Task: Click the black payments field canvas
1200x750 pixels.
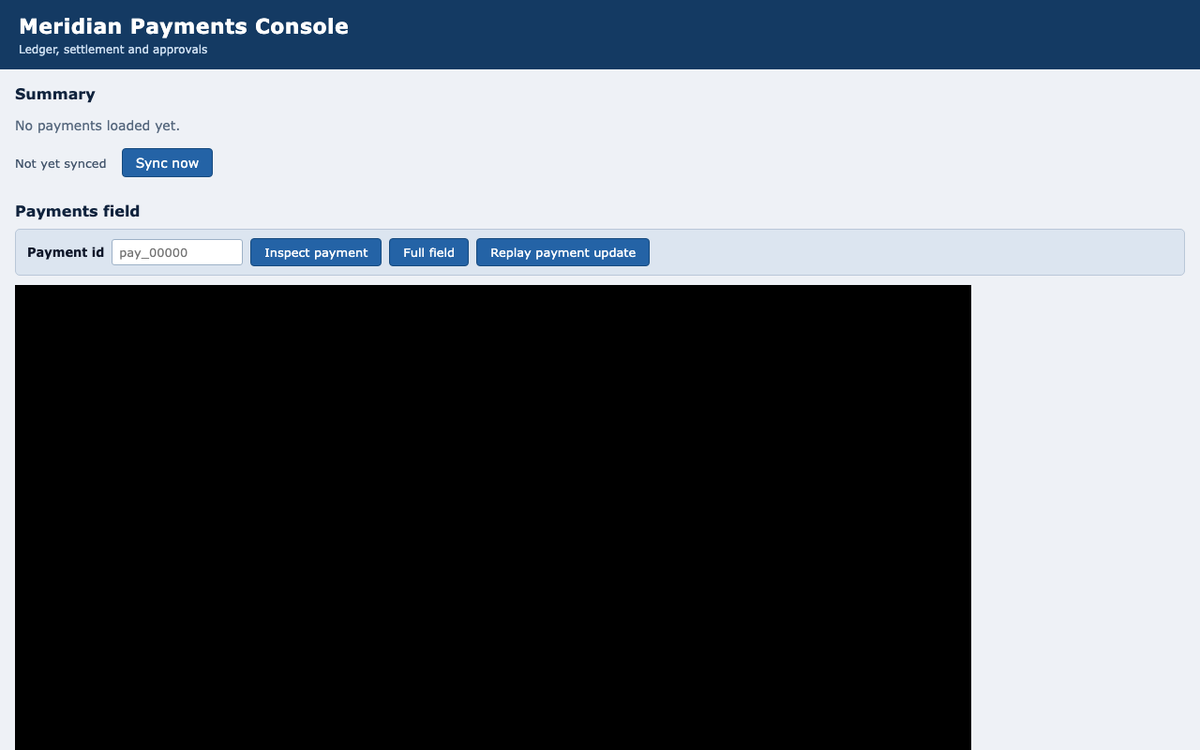Action: pyautogui.click(x=493, y=517)
